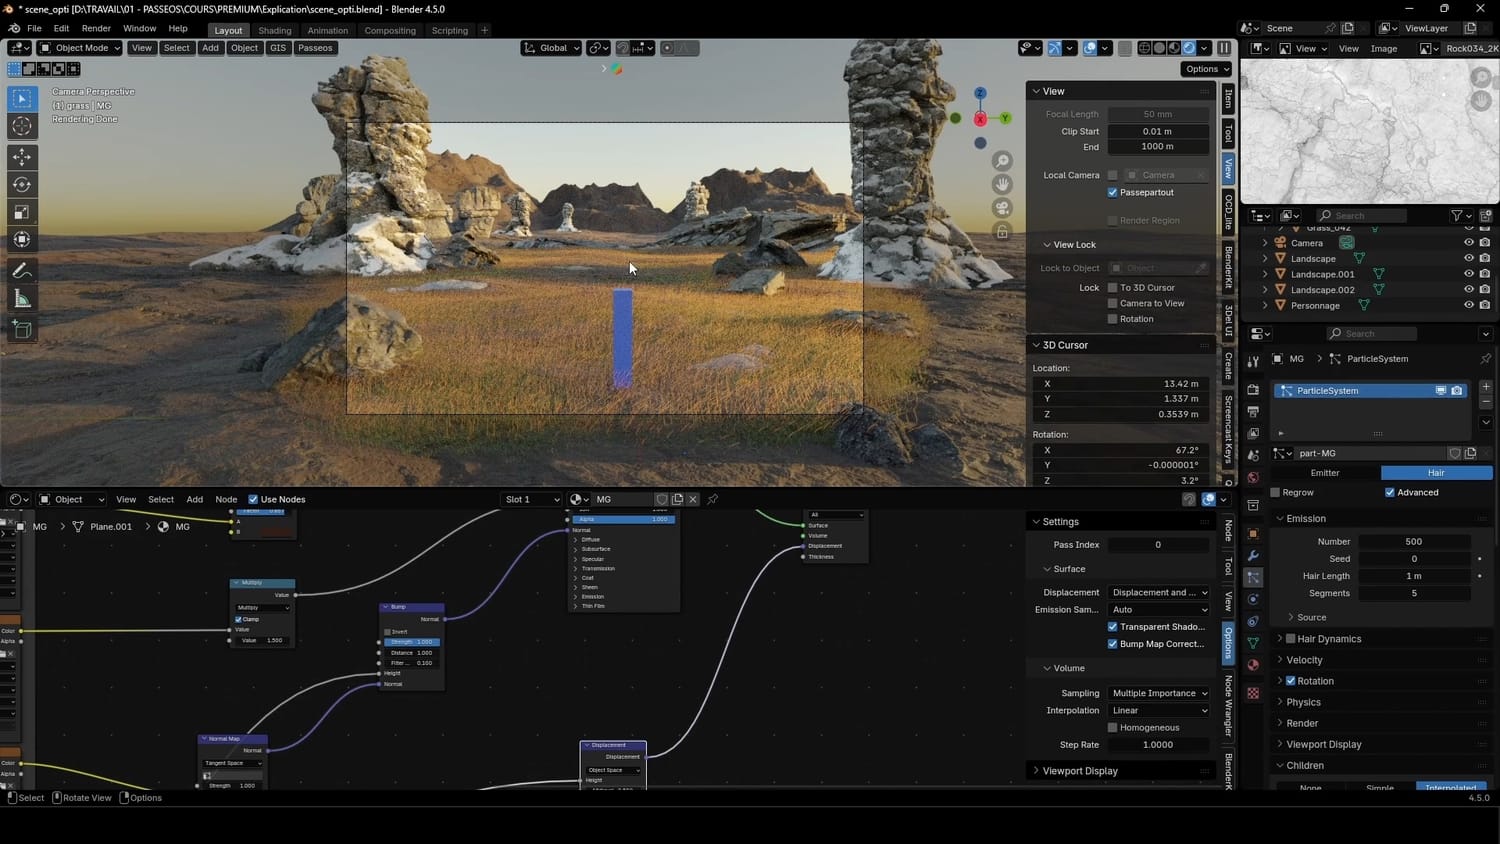Open the Displacement method dropdown
This screenshot has width=1500, height=844.
pyautogui.click(x=1159, y=592)
